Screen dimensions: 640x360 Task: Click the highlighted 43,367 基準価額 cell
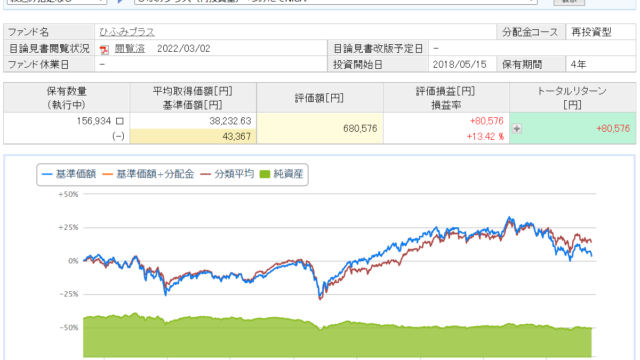(193, 136)
